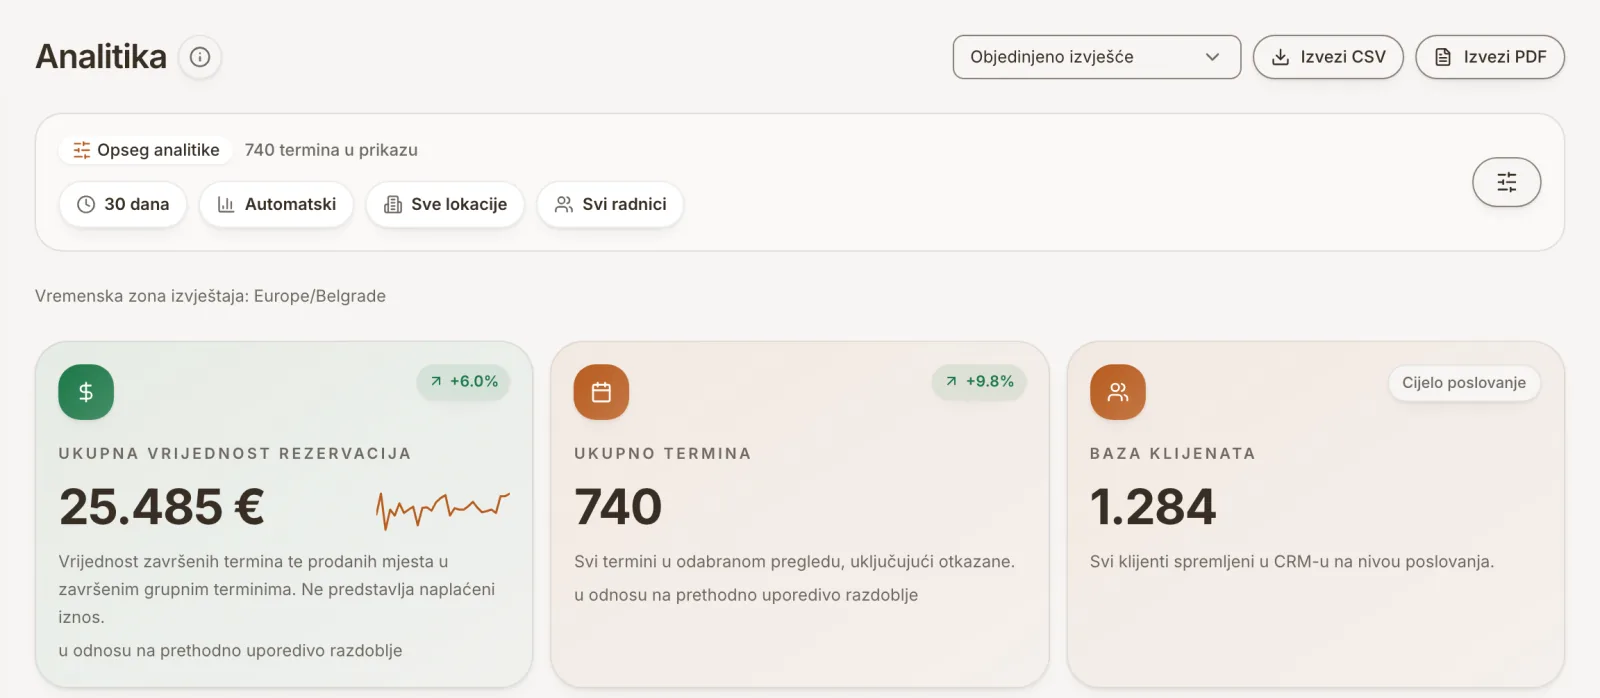Screen dimensions: 1600x698
Task: Select the 30 dana time range chip
Action: coord(123,204)
